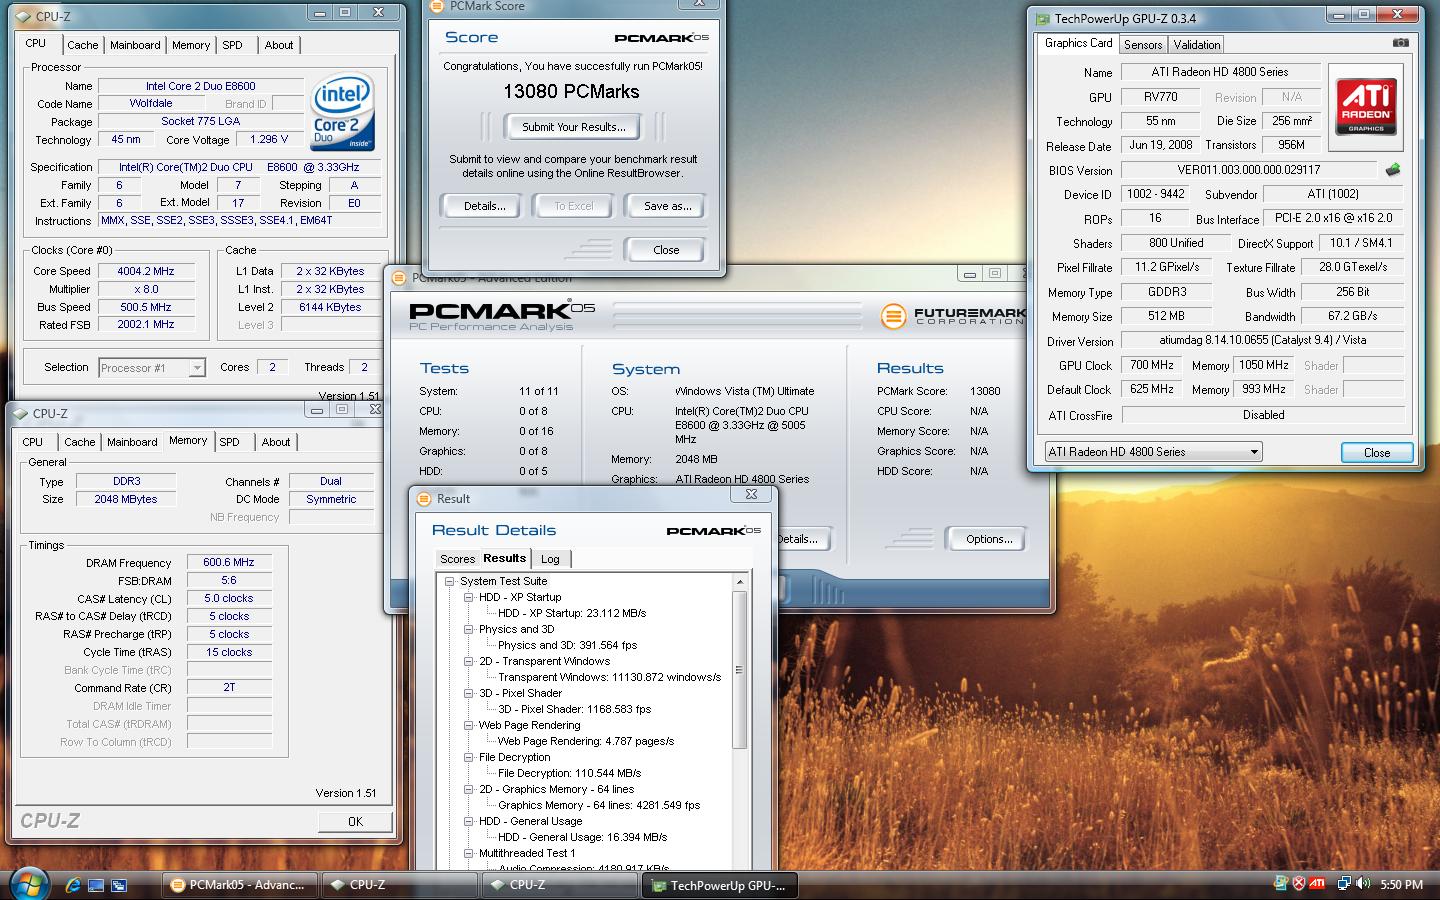Viewport: 1440px width, 900px height.
Task: Switch to the Validation tab in GPU-Z
Action: click(1196, 45)
